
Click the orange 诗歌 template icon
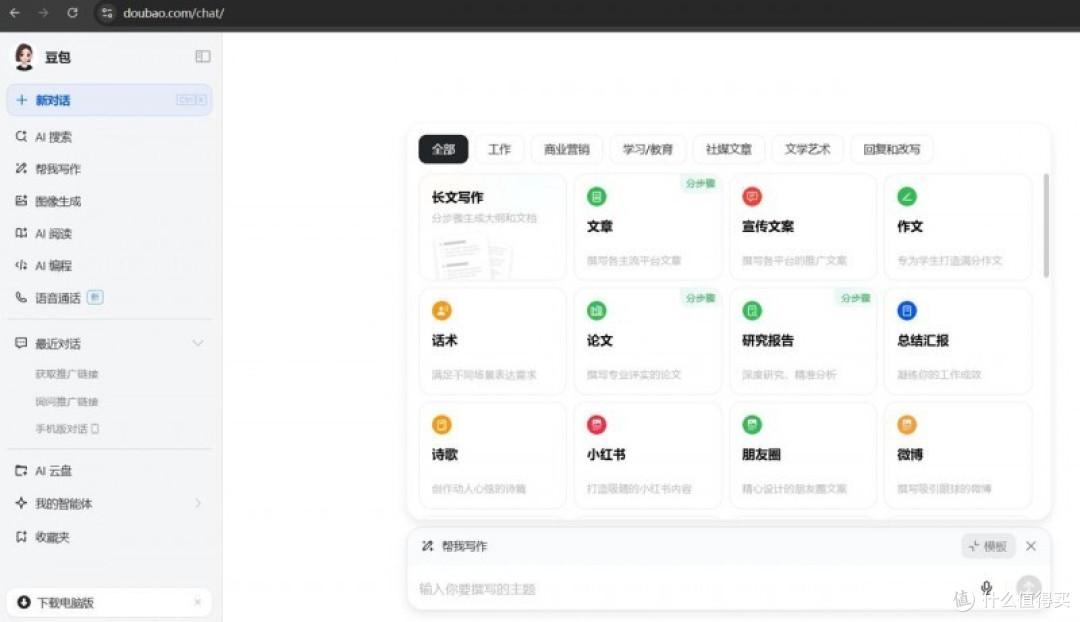pos(442,424)
